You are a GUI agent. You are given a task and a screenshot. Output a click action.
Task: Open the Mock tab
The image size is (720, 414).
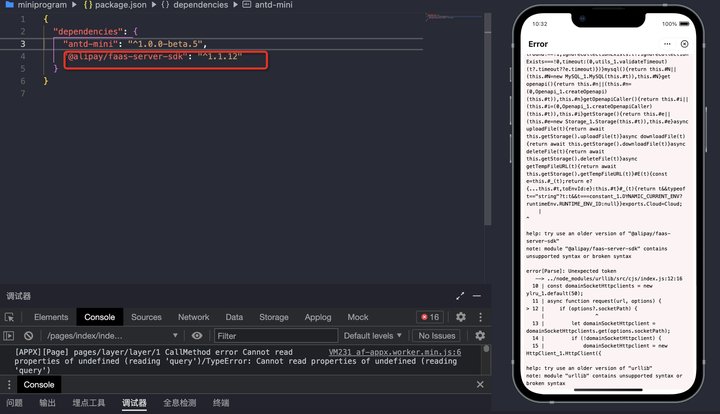pos(358,317)
